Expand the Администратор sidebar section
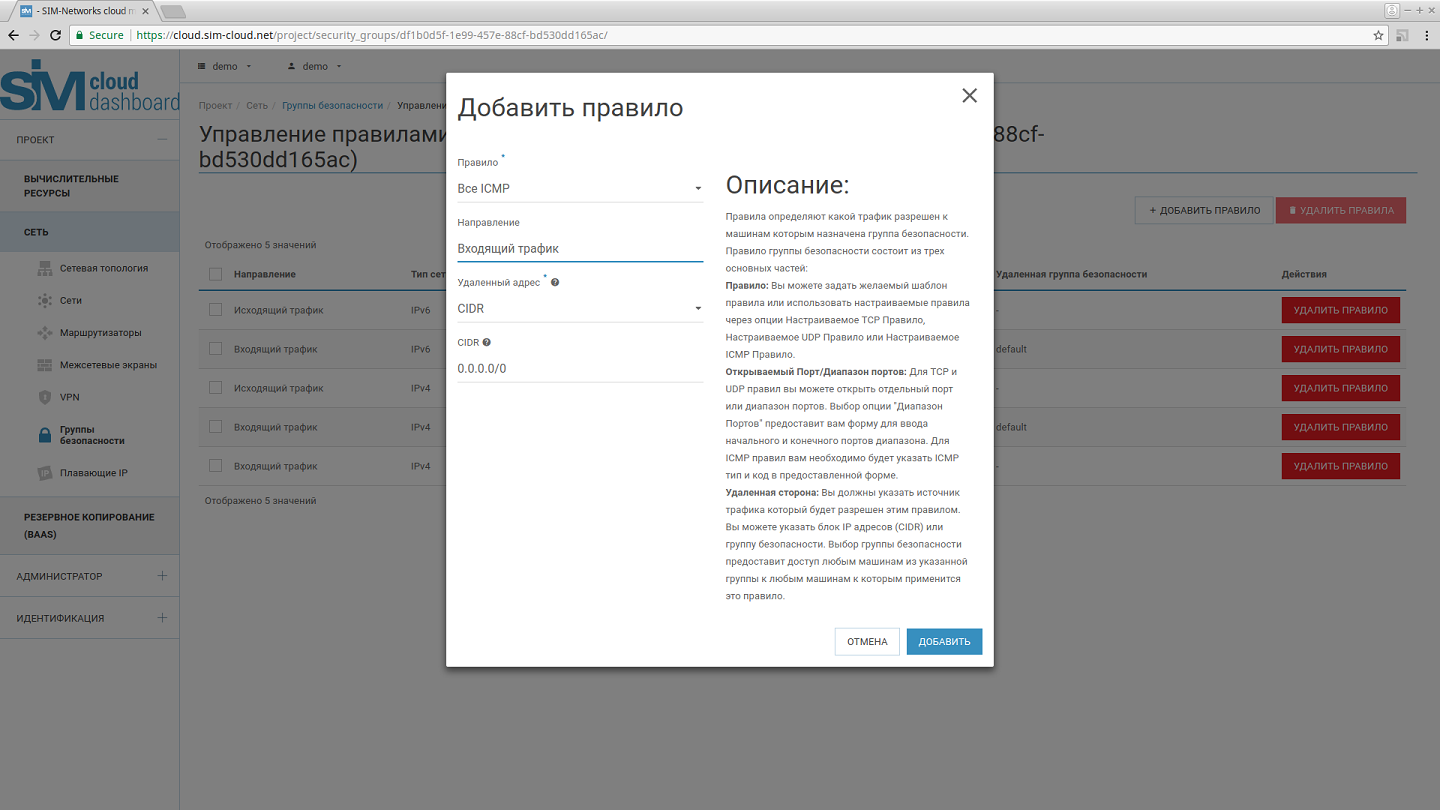The height and width of the screenshot is (810, 1440). (89, 576)
